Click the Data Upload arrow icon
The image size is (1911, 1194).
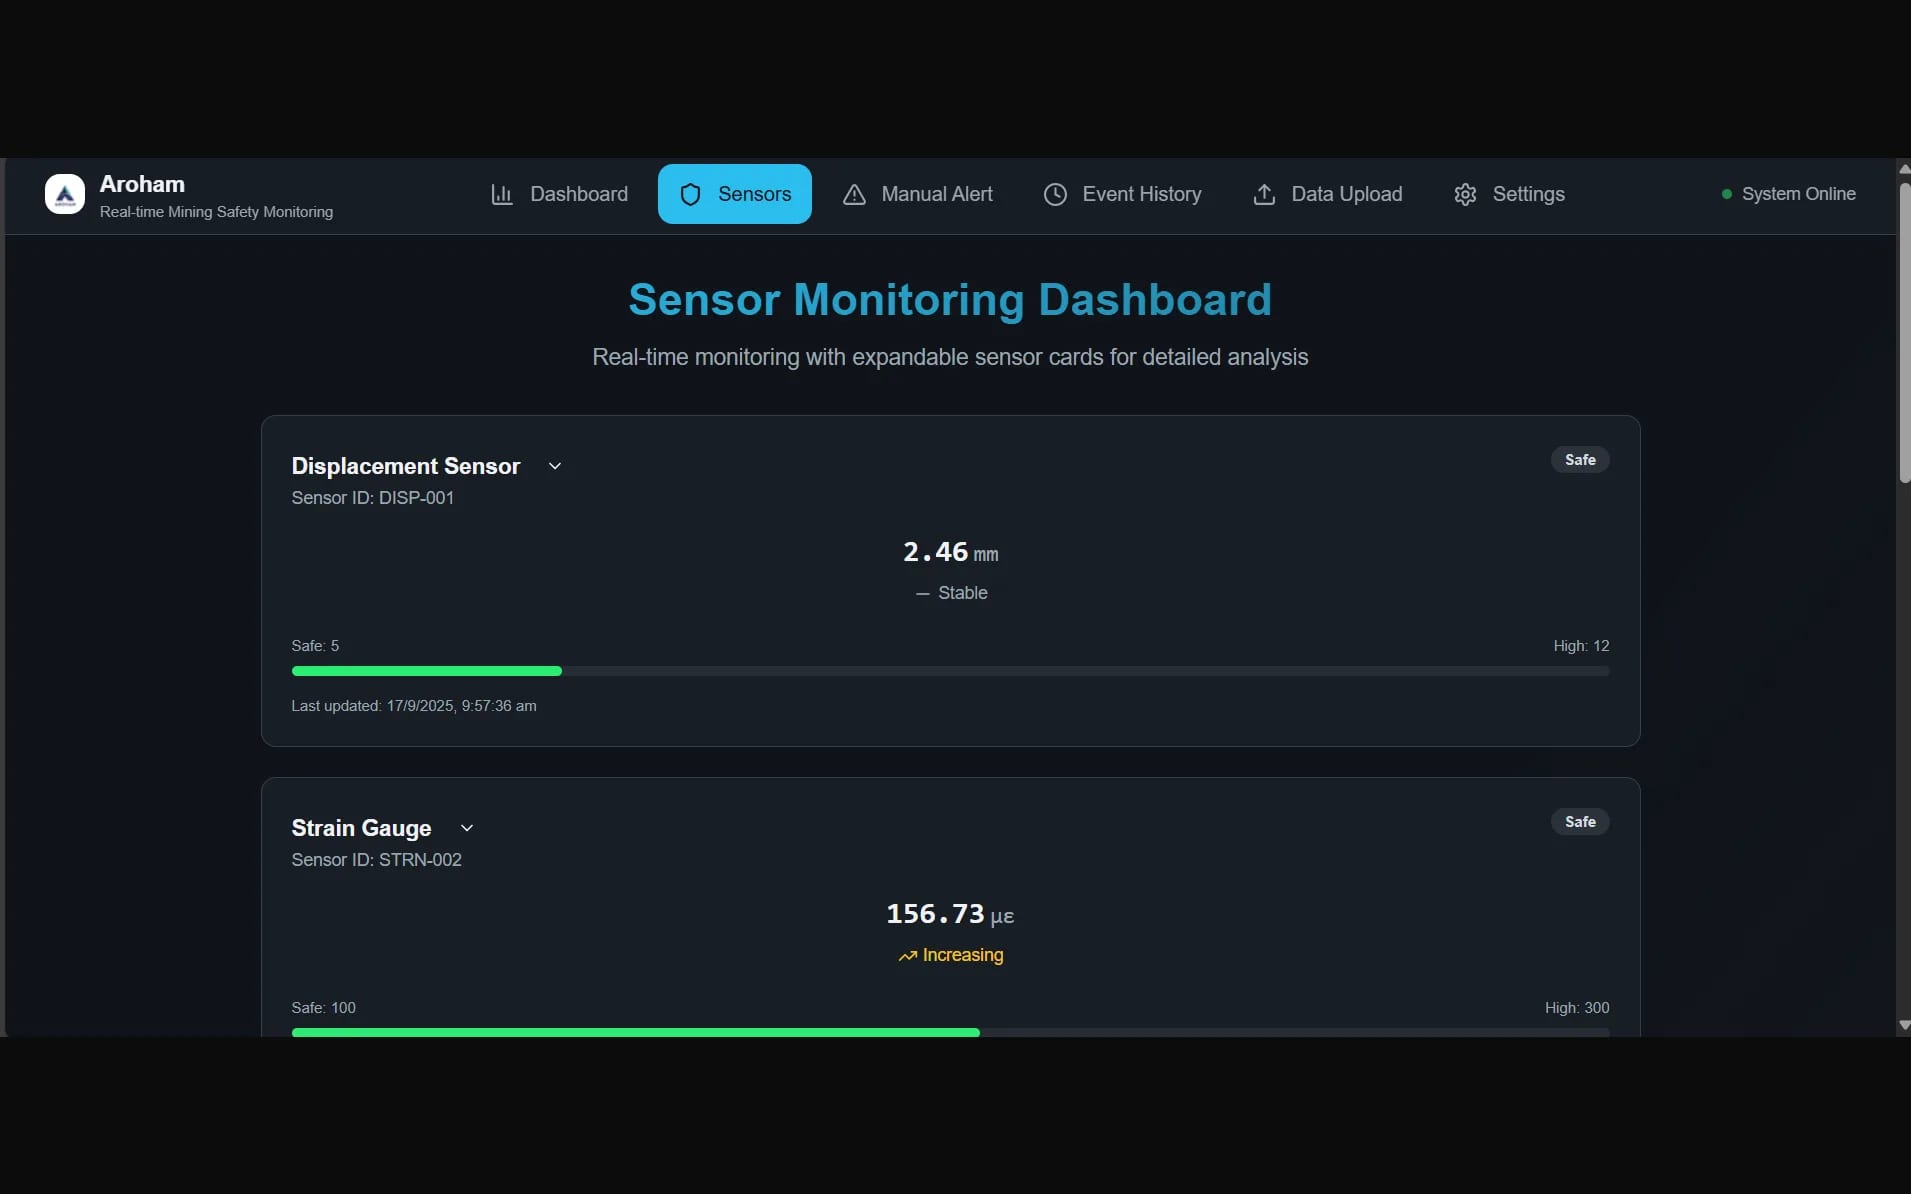click(x=1264, y=194)
